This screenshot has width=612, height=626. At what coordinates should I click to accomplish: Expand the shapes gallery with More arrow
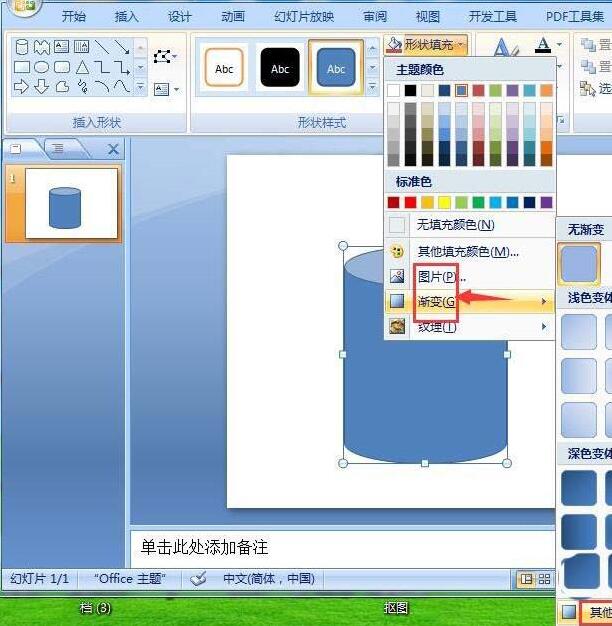point(141,87)
